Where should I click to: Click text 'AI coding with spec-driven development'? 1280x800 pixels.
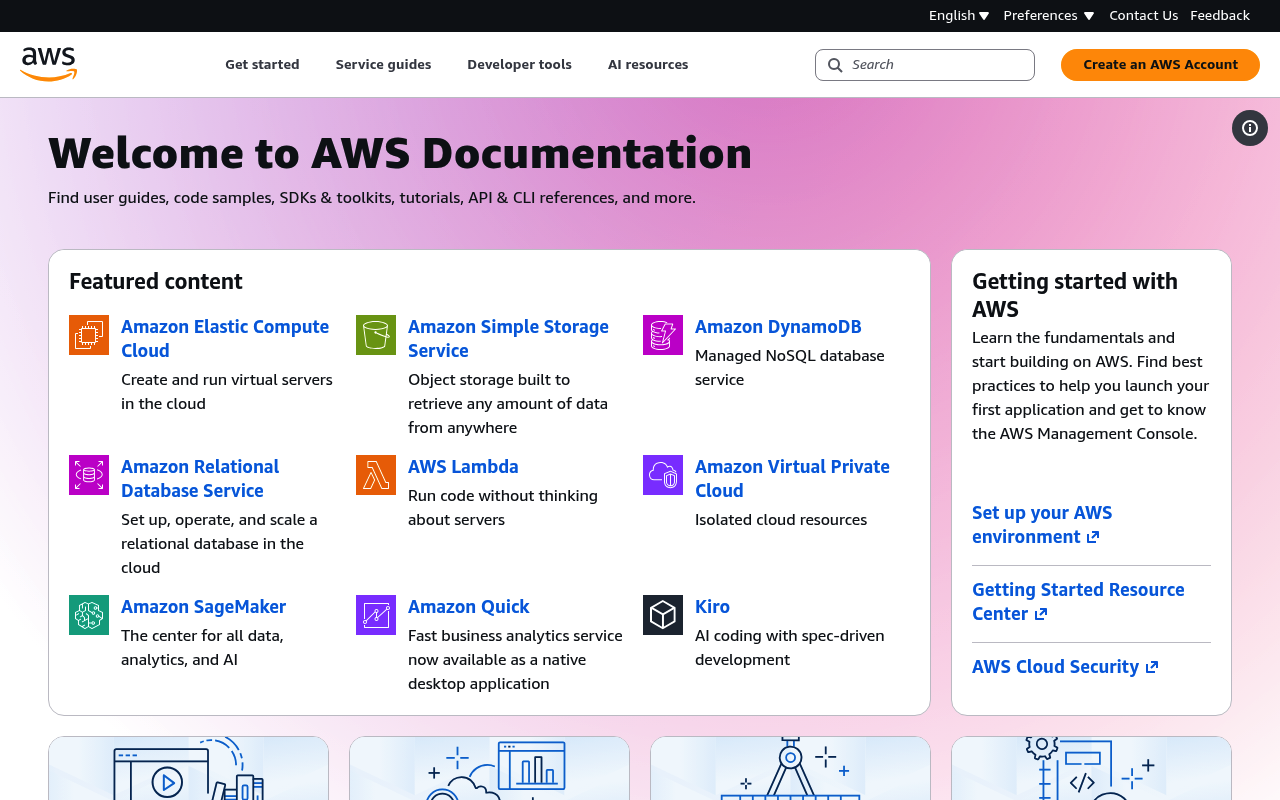tap(790, 648)
